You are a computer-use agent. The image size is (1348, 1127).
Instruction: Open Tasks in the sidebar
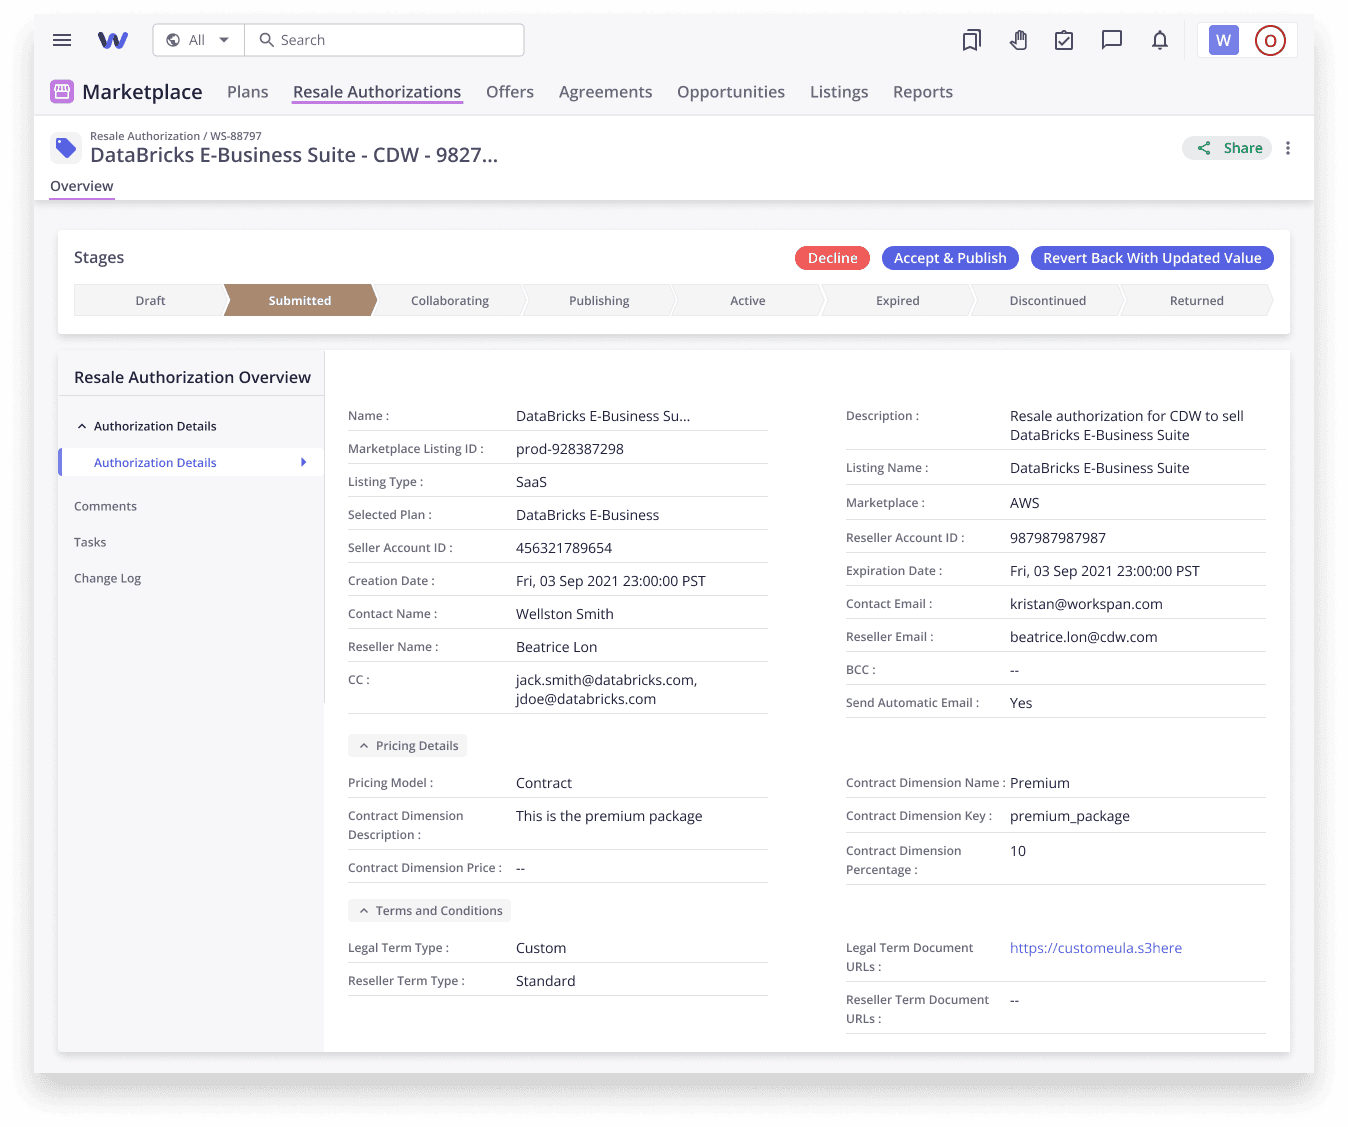point(90,542)
